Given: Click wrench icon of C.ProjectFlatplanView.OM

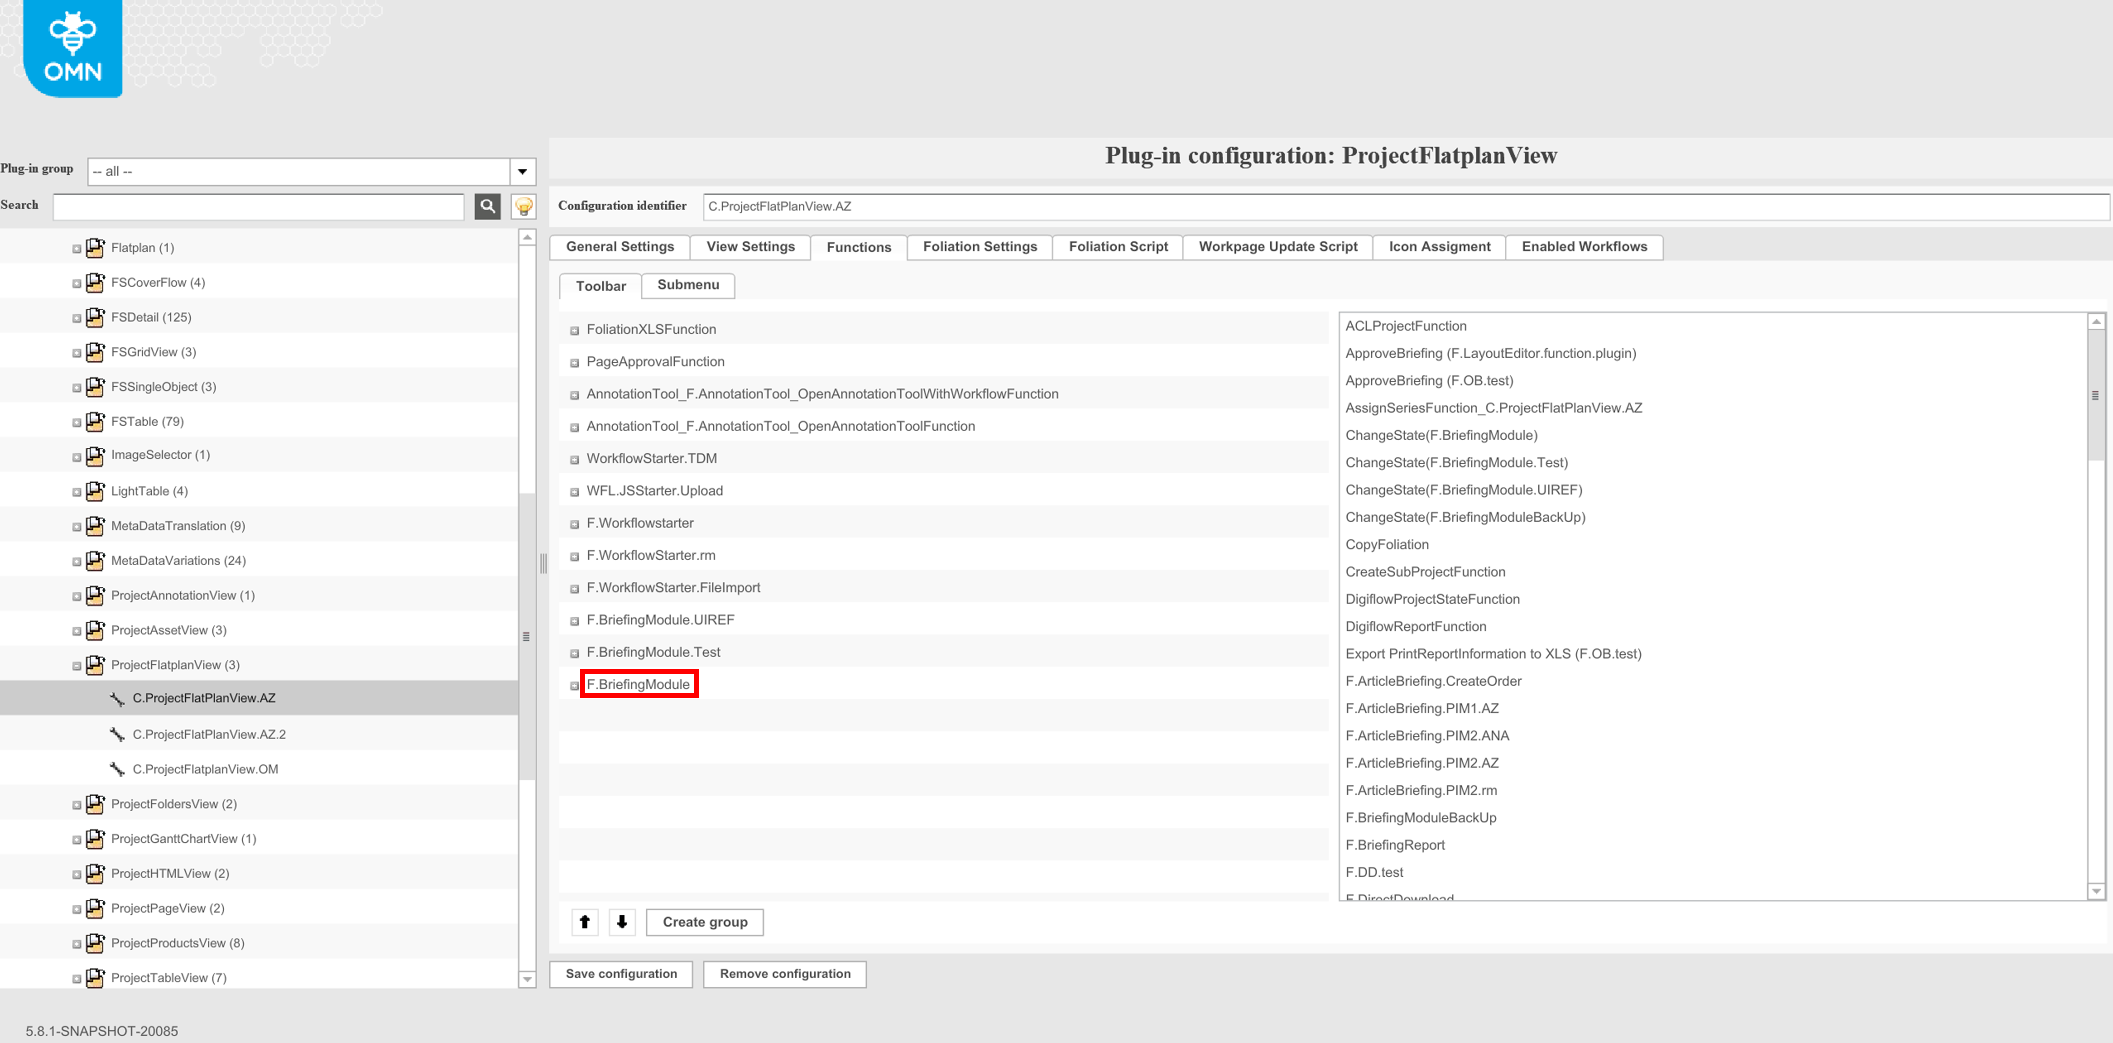Looking at the screenshot, I should (x=117, y=769).
